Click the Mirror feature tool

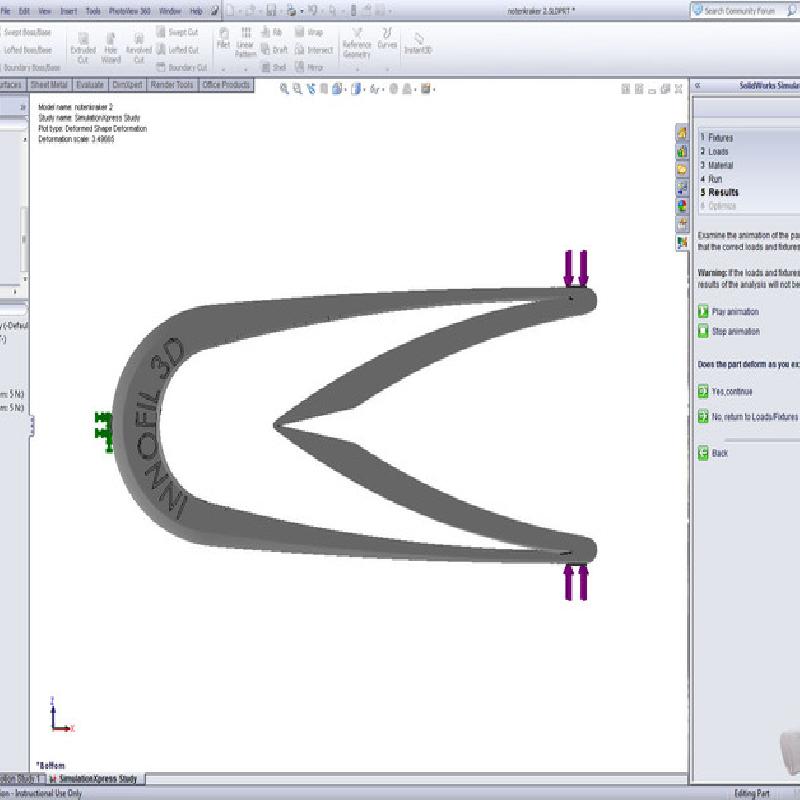(x=308, y=67)
